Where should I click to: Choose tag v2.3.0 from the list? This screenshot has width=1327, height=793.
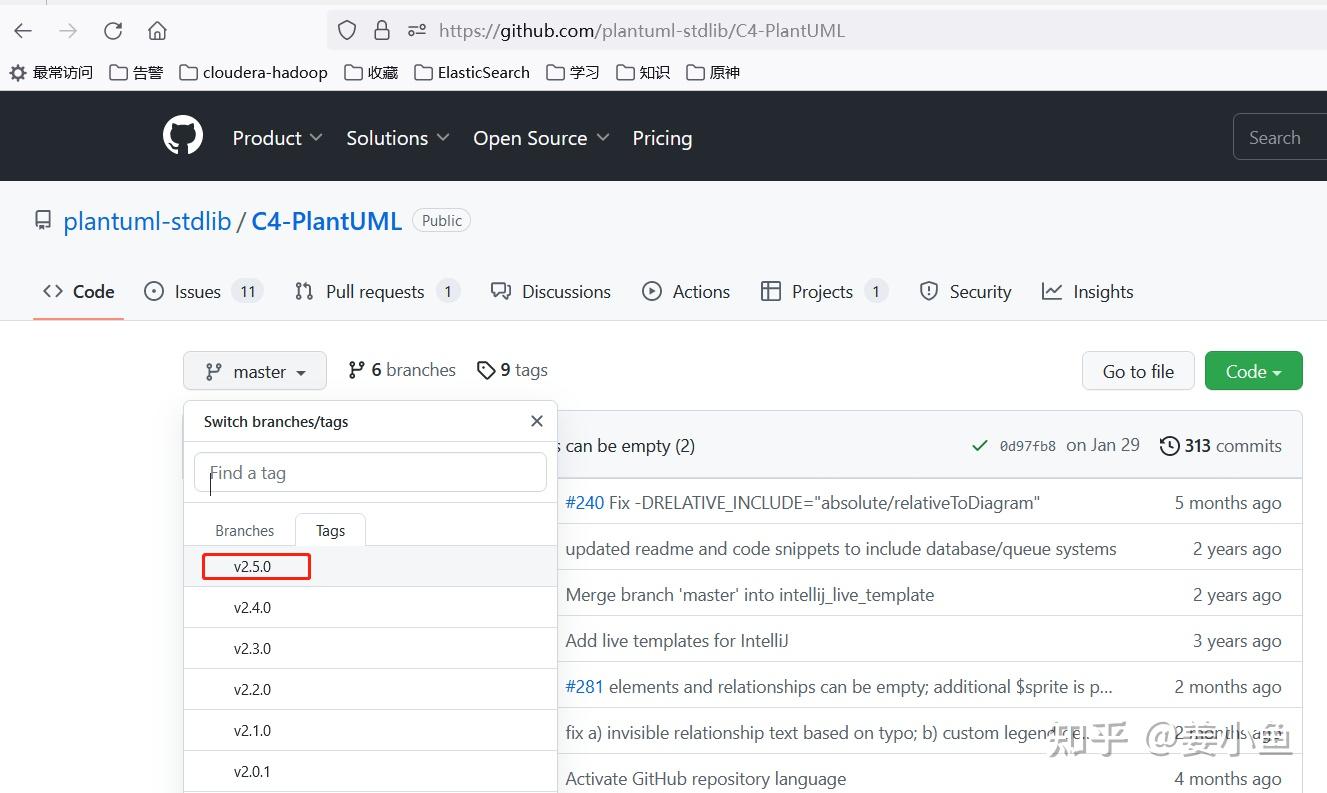(x=253, y=649)
